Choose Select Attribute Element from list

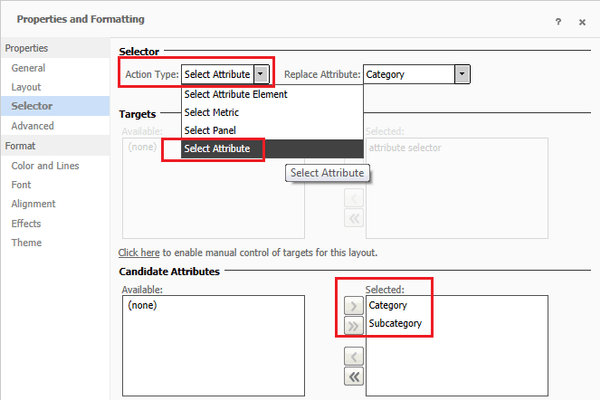tap(272, 94)
